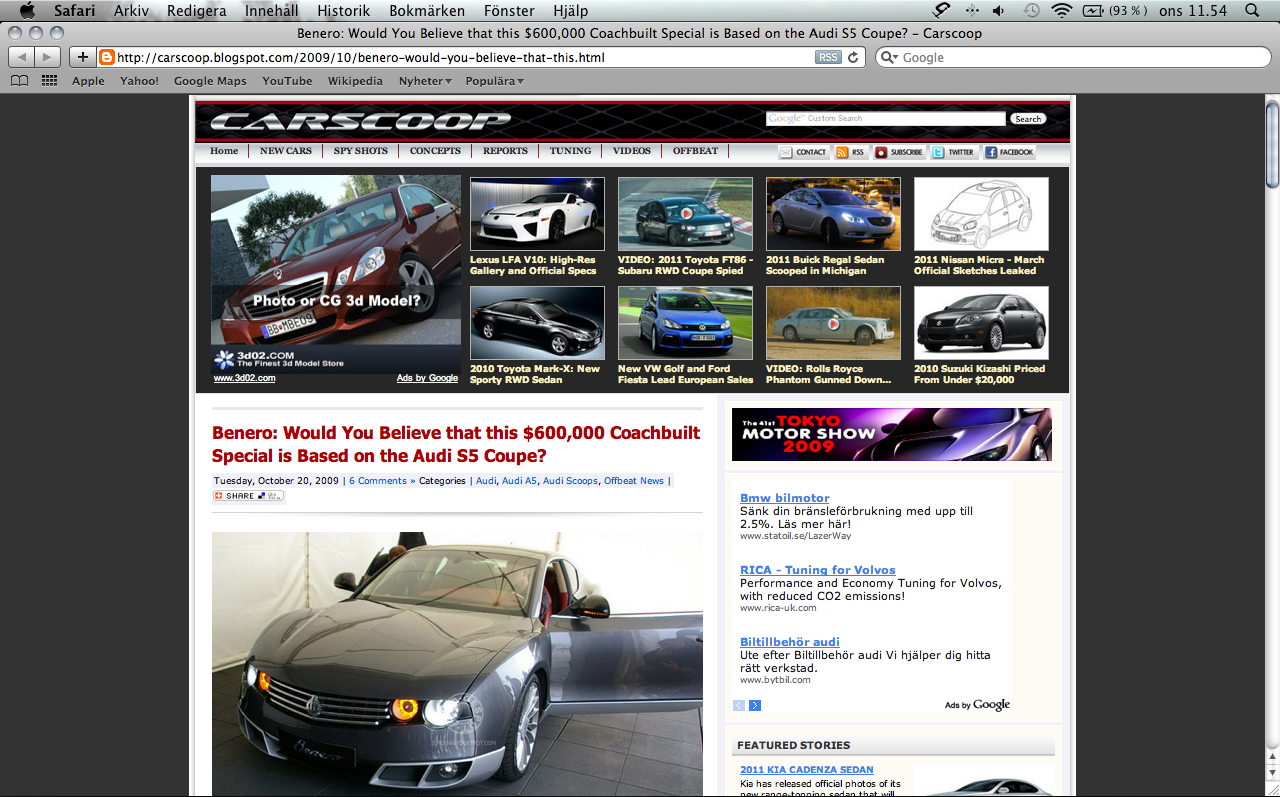Open Google search engine dropdown magnifier
The image size is (1280, 797).
(889, 57)
